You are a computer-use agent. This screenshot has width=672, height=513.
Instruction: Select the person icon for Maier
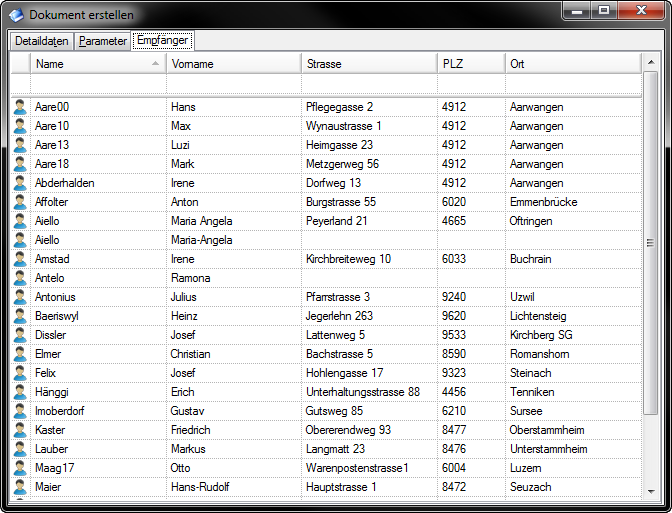(x=20, y=487)
